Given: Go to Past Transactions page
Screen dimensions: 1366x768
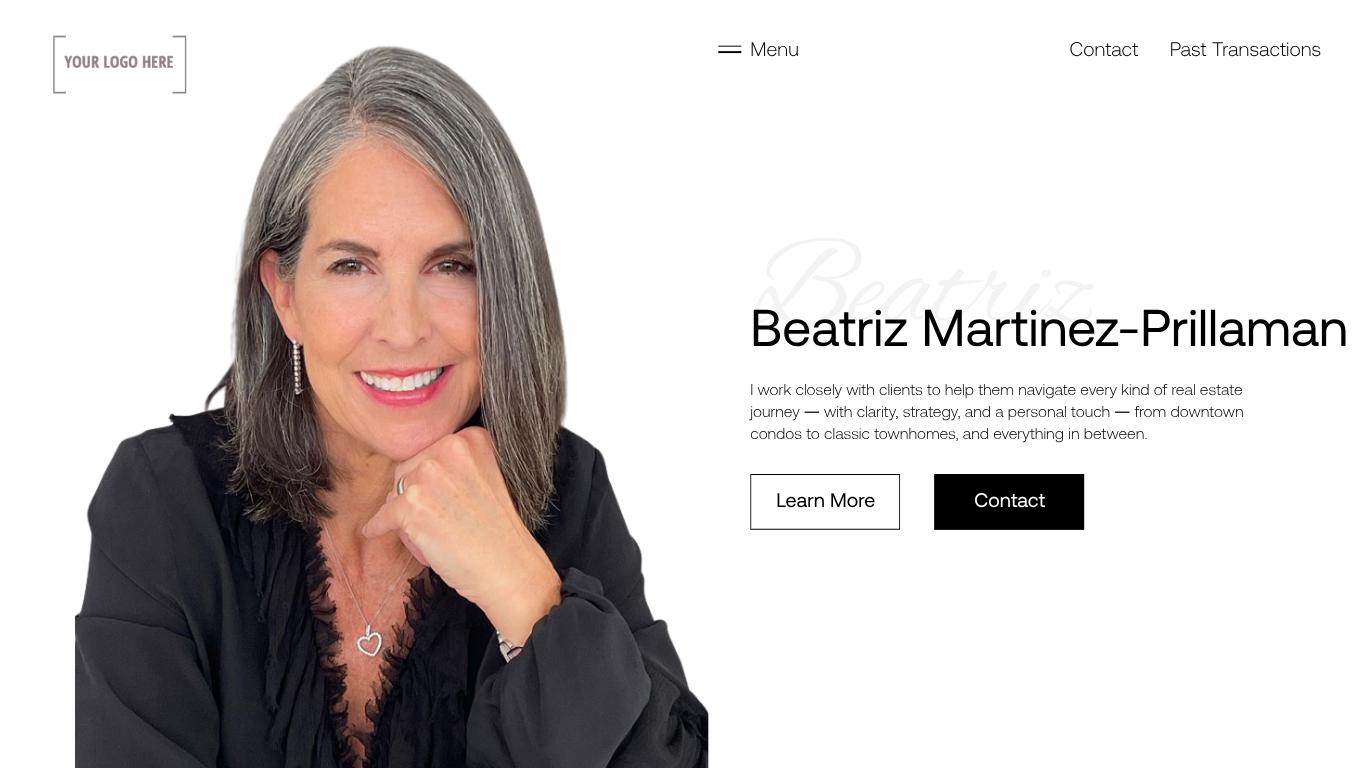Looking at the screenshot, I should tap(1245, 50).
